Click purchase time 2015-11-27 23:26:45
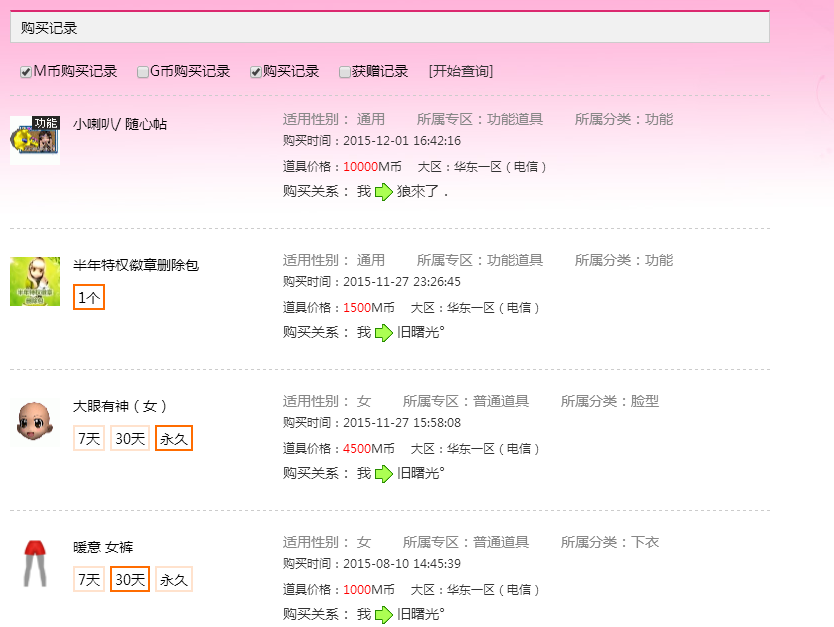Image resolution: width=834 pixels, height=627 pixels. pos(402,282)
